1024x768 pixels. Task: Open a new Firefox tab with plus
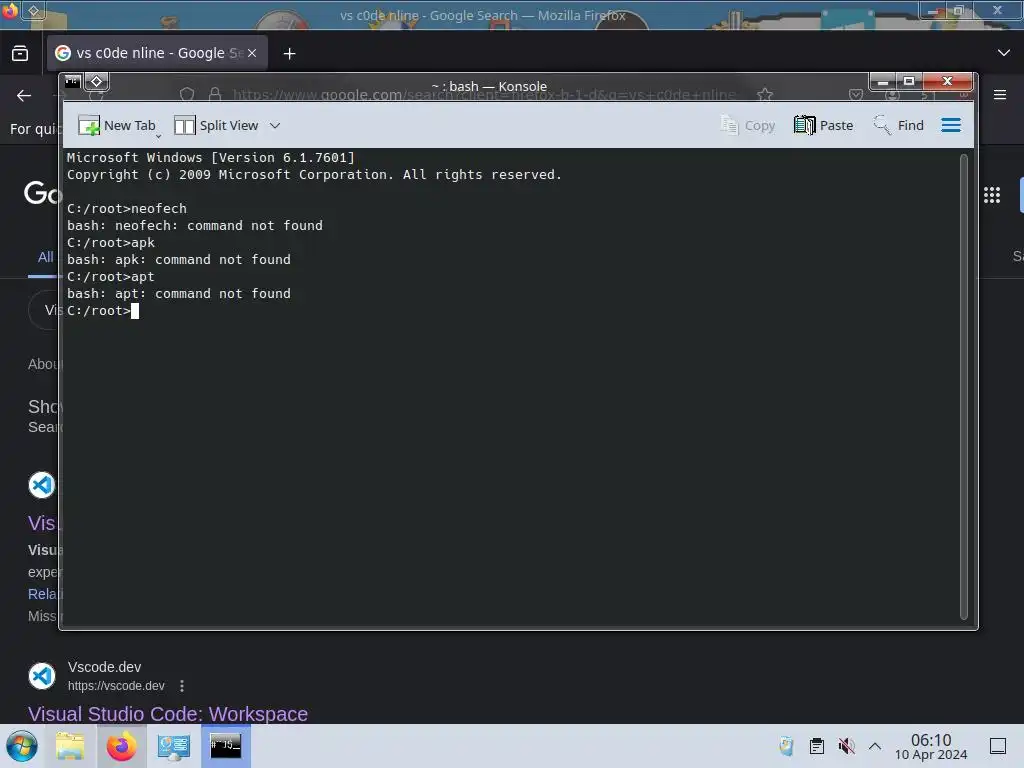tap(289, 54)
